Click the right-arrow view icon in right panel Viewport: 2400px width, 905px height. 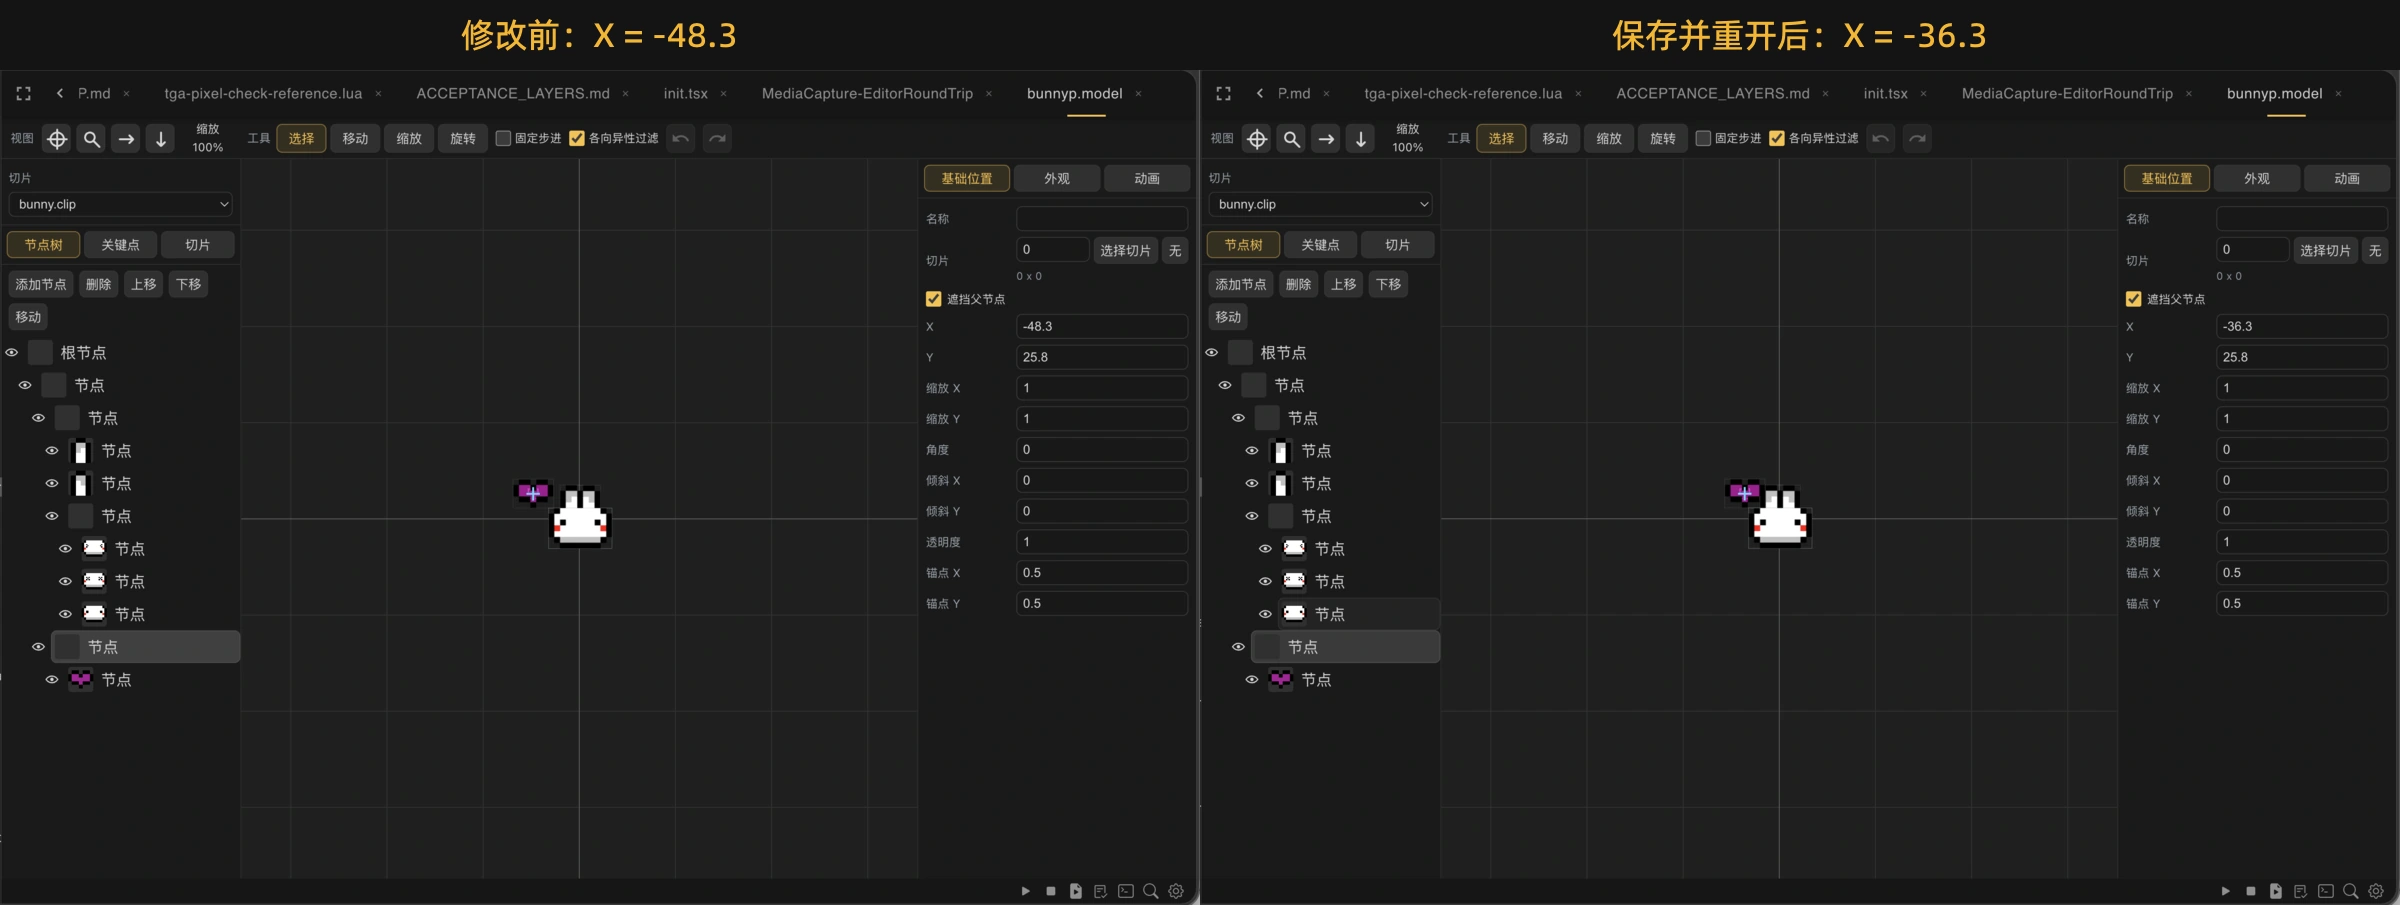tap(1326, 139)
